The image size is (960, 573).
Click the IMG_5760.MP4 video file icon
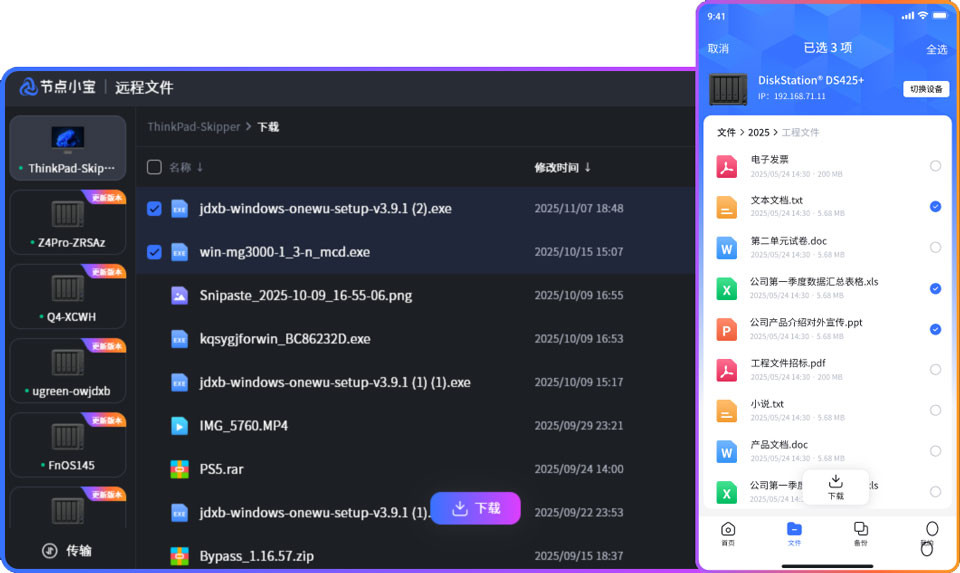179,426
